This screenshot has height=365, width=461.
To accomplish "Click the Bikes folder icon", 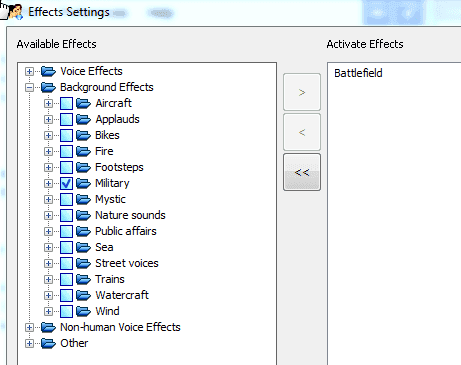I will click(83, 135).
